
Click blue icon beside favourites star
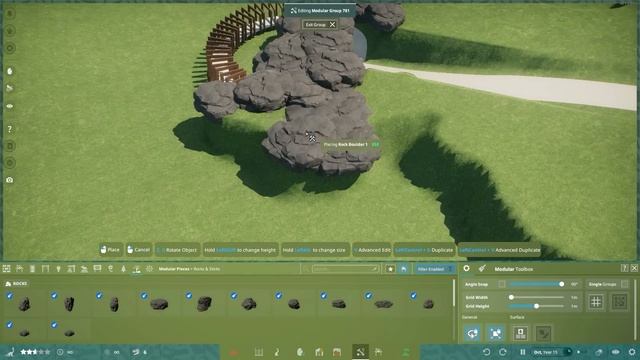403,269
